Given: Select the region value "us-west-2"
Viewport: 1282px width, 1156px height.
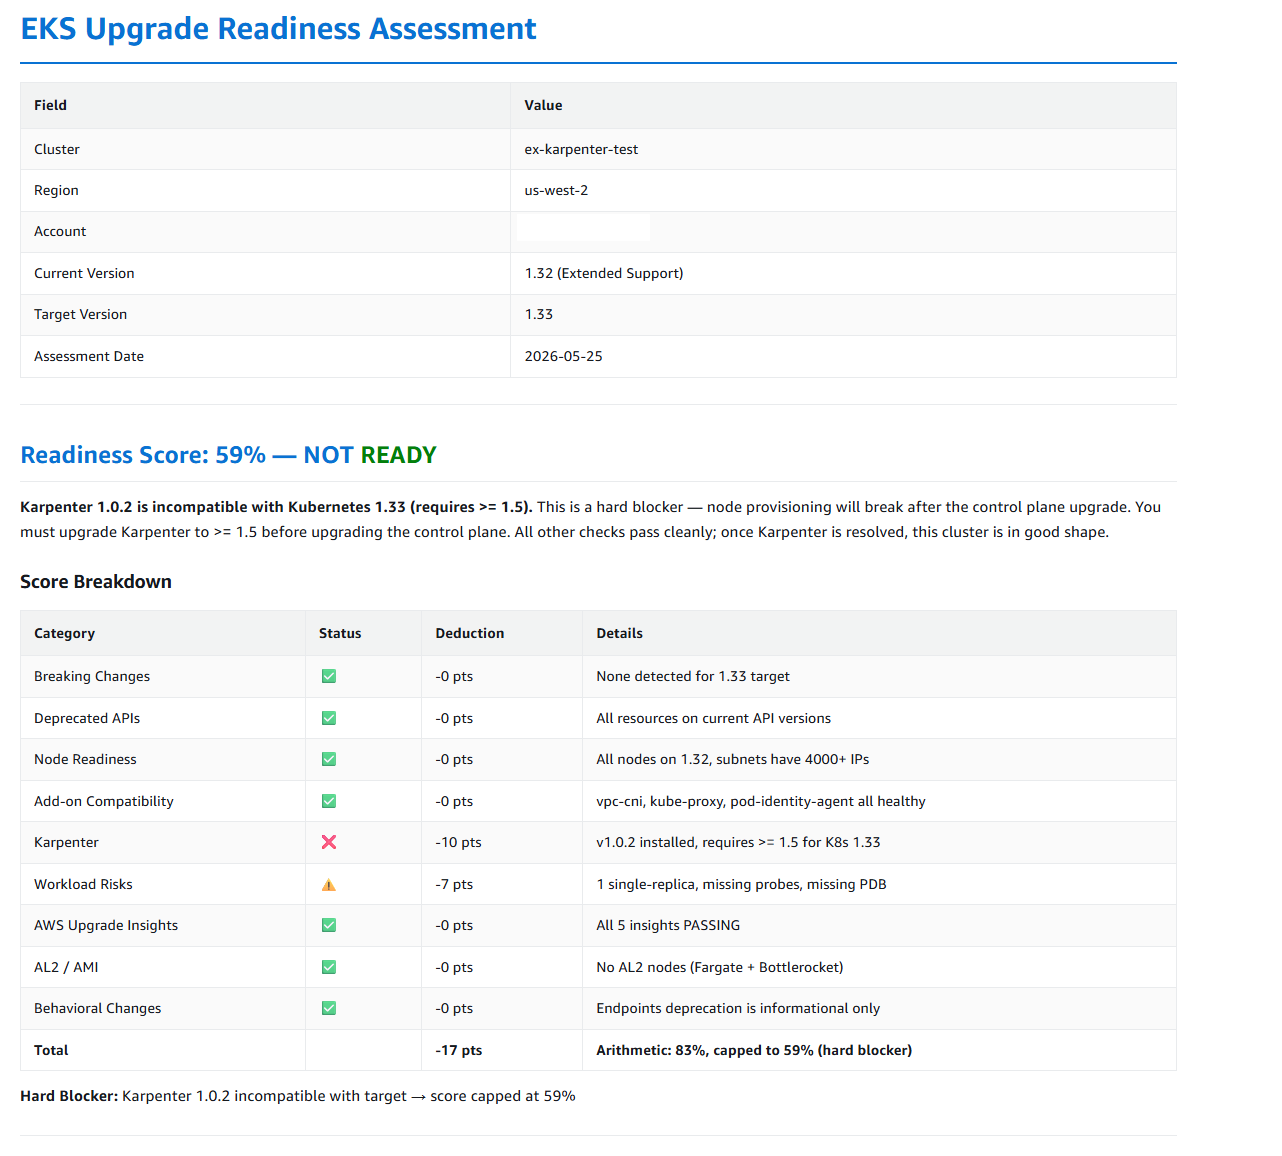Looking at the screenshot, I should pos(556,190).
